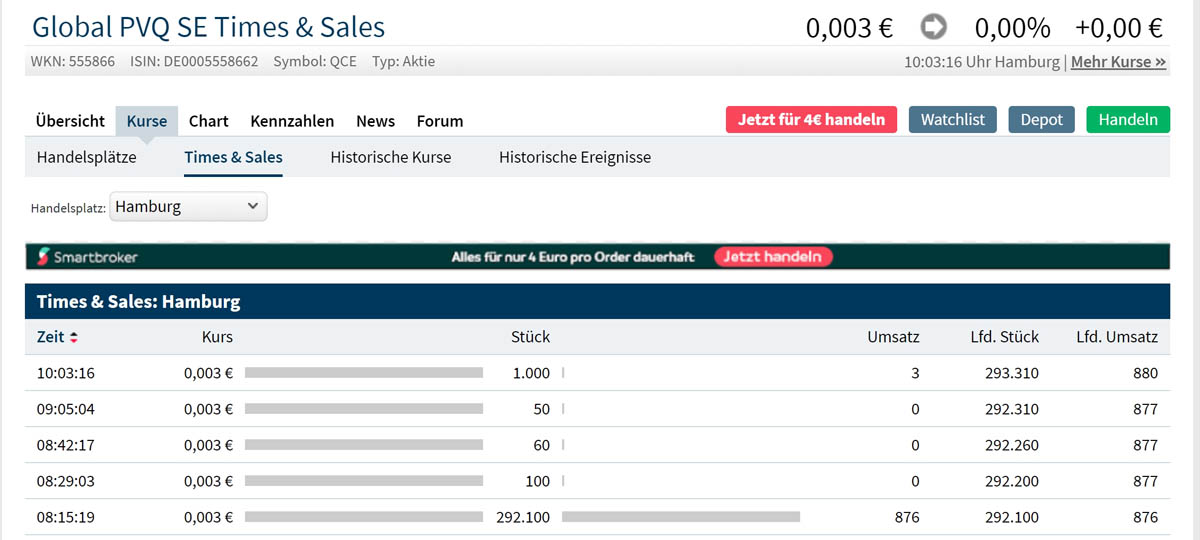
Task: Select the Kennzahlen tab
Action: (x=292, y=121)
